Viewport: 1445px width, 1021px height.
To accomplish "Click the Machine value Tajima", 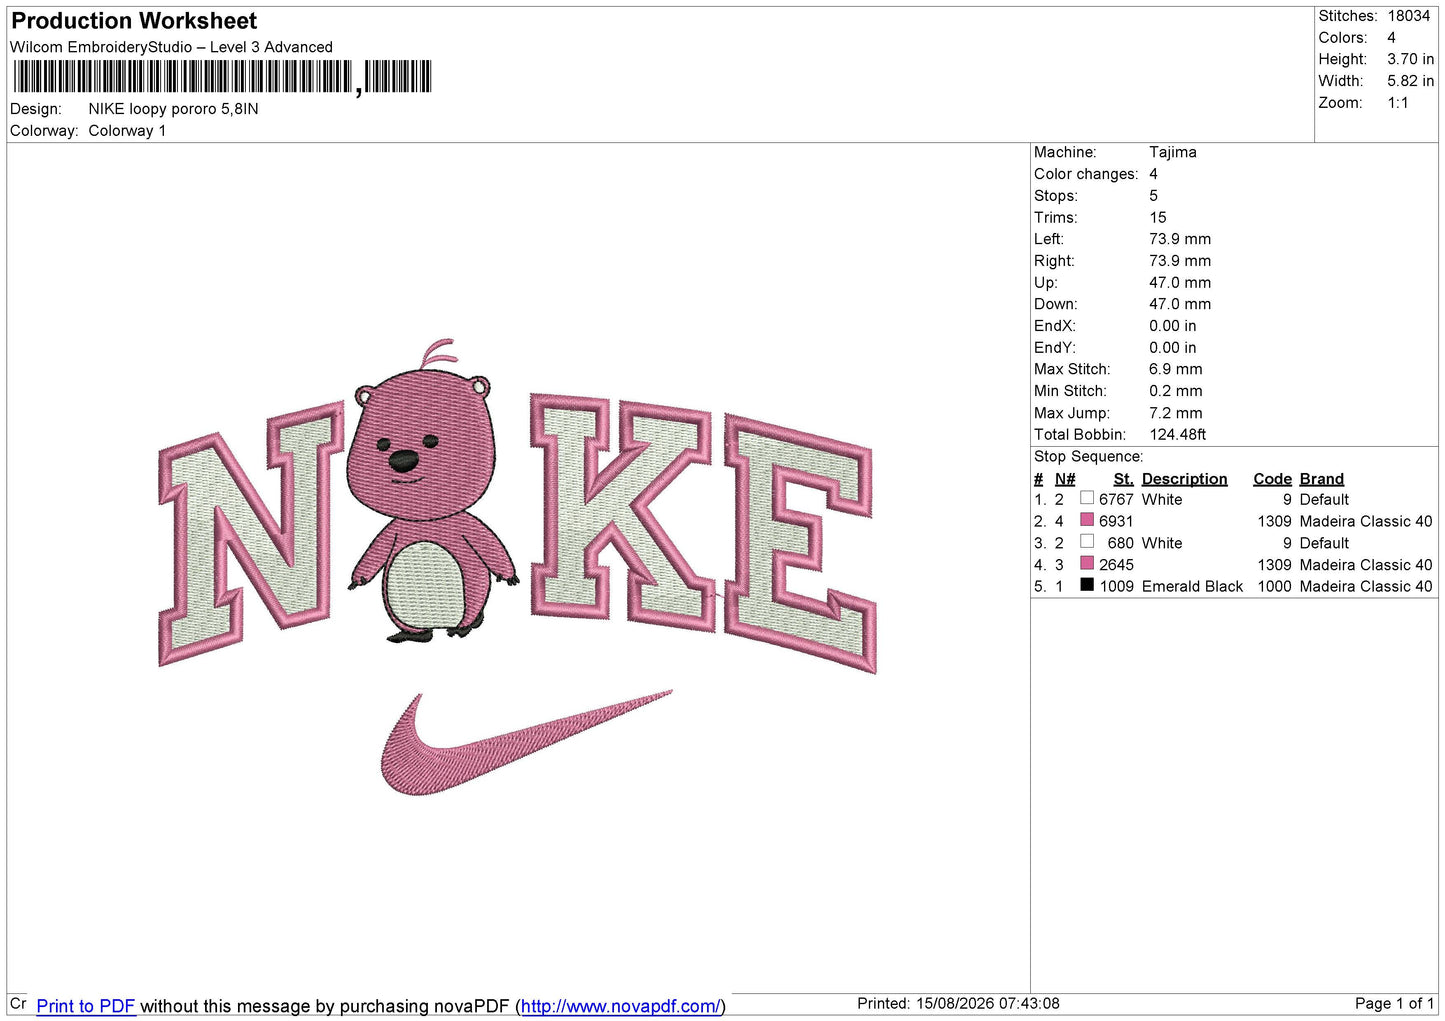I will click(1172, 152).
